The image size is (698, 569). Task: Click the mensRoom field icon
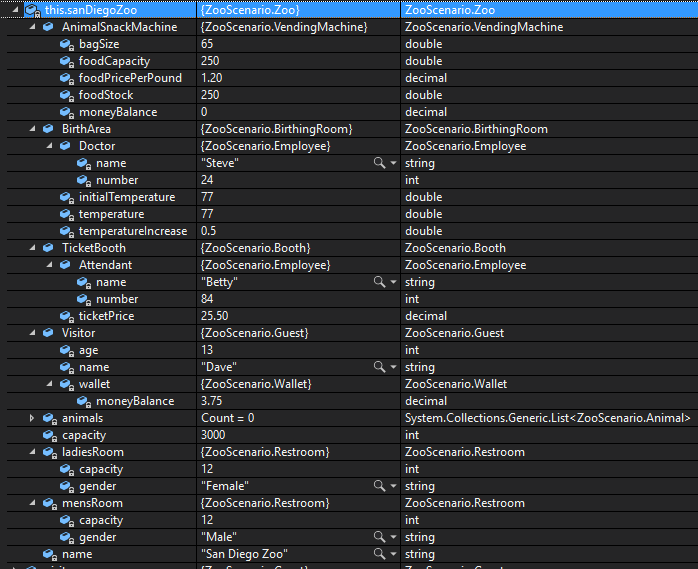pyautogui.click(x=50, y=503)
